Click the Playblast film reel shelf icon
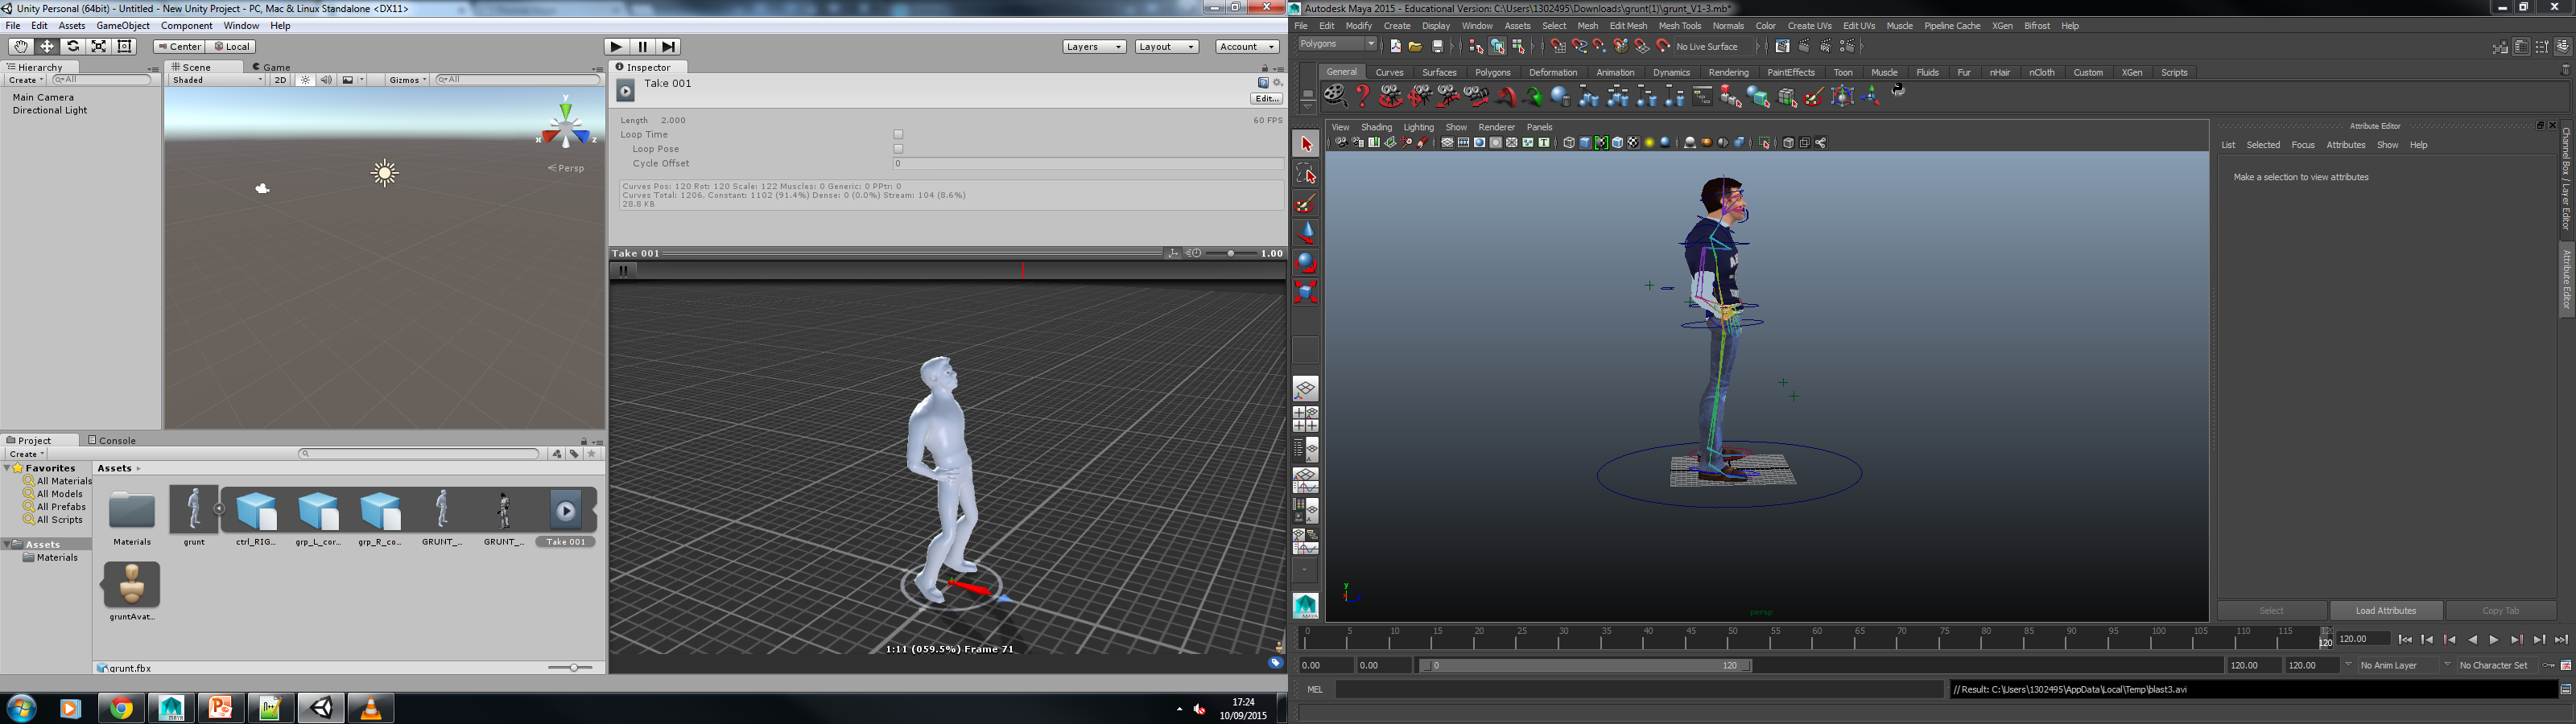 click(1335, 96)
